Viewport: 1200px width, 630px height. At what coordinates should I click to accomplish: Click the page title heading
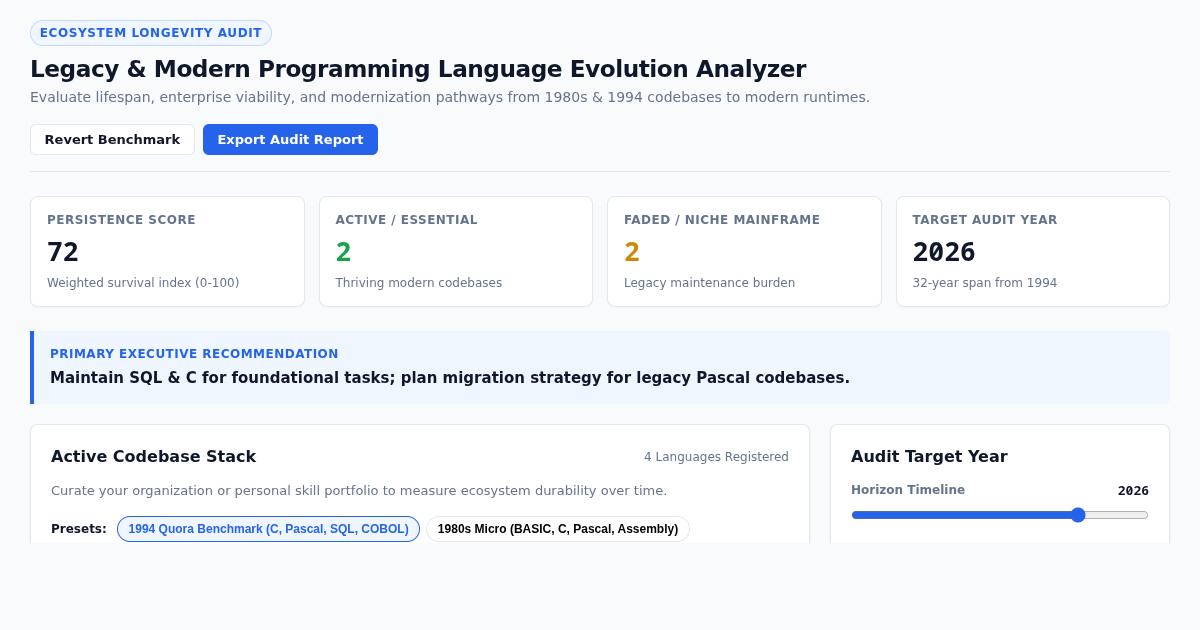(418, 69)
